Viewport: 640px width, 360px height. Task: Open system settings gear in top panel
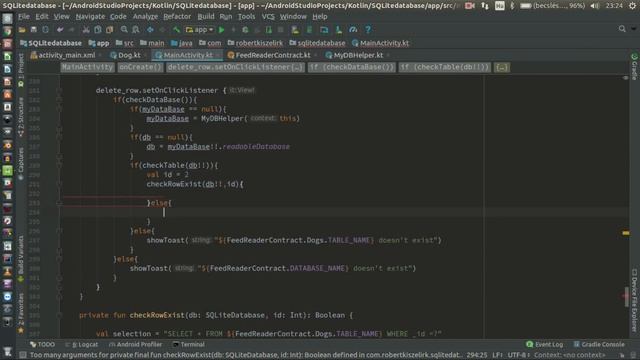(632, 6)
